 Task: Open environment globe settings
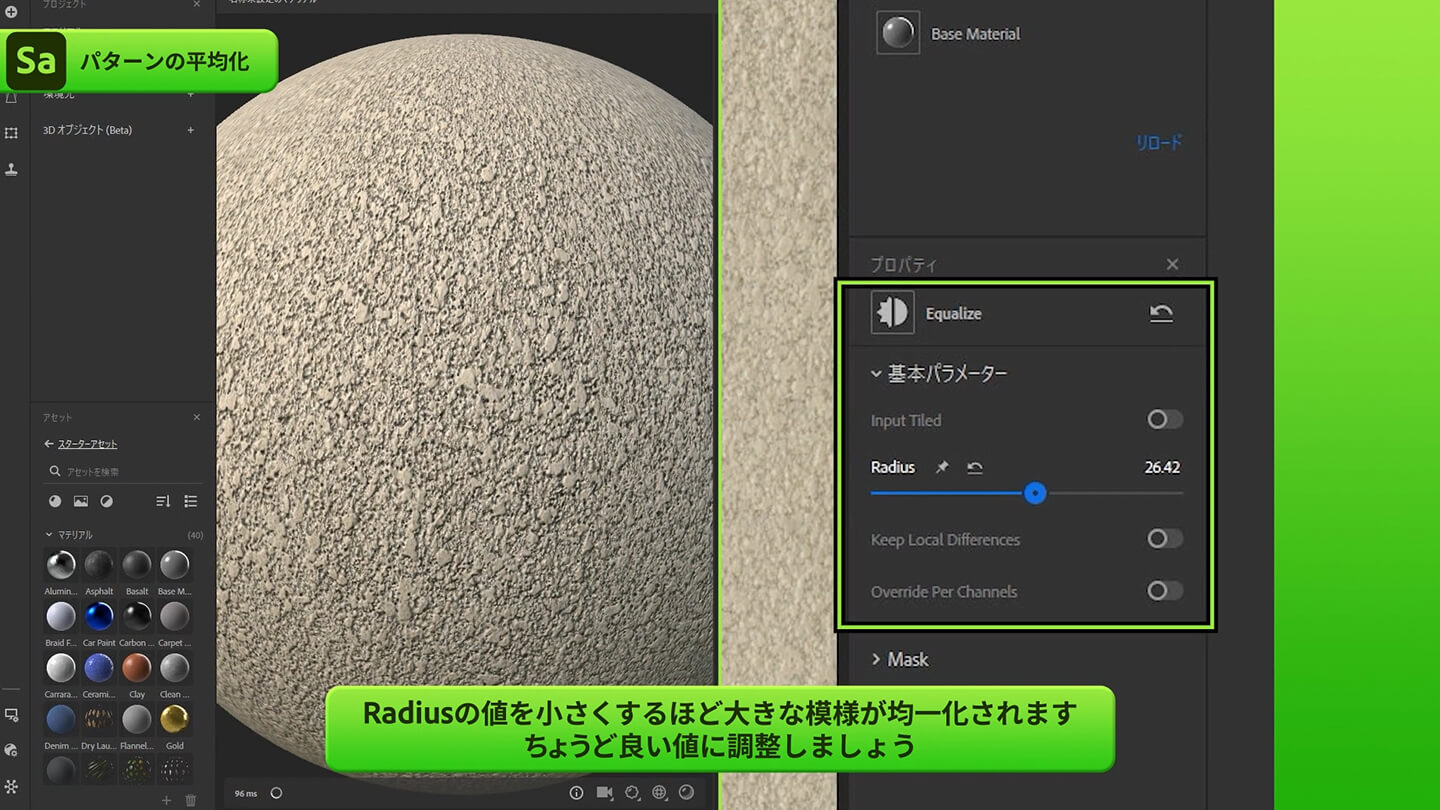tap(659, 793)
